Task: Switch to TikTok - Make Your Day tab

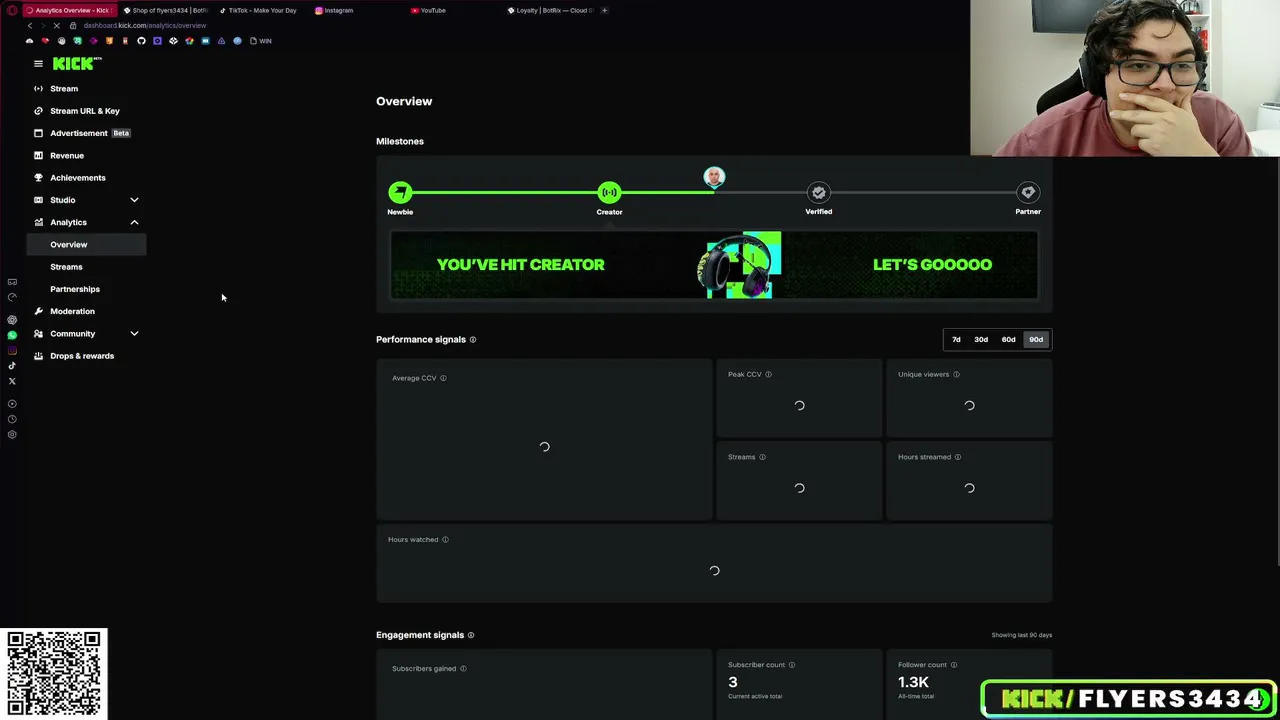Action: click(262, 10)
